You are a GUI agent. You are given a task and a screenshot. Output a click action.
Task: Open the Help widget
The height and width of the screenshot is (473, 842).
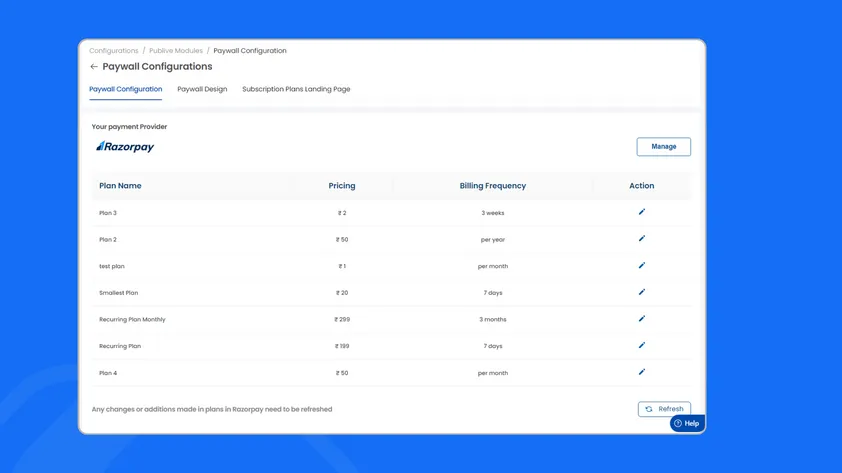687,423
